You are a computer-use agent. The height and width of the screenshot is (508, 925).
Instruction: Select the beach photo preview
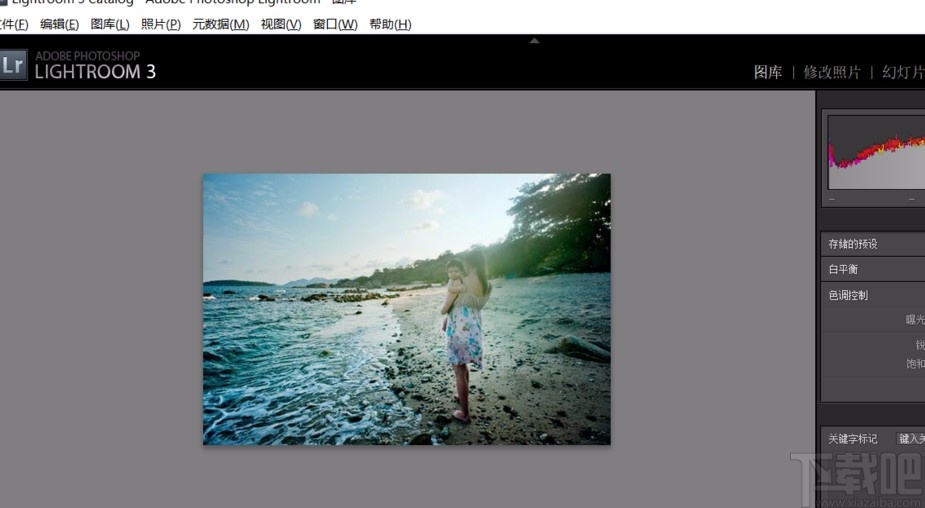pyautogui.click(x=406, y=309)
